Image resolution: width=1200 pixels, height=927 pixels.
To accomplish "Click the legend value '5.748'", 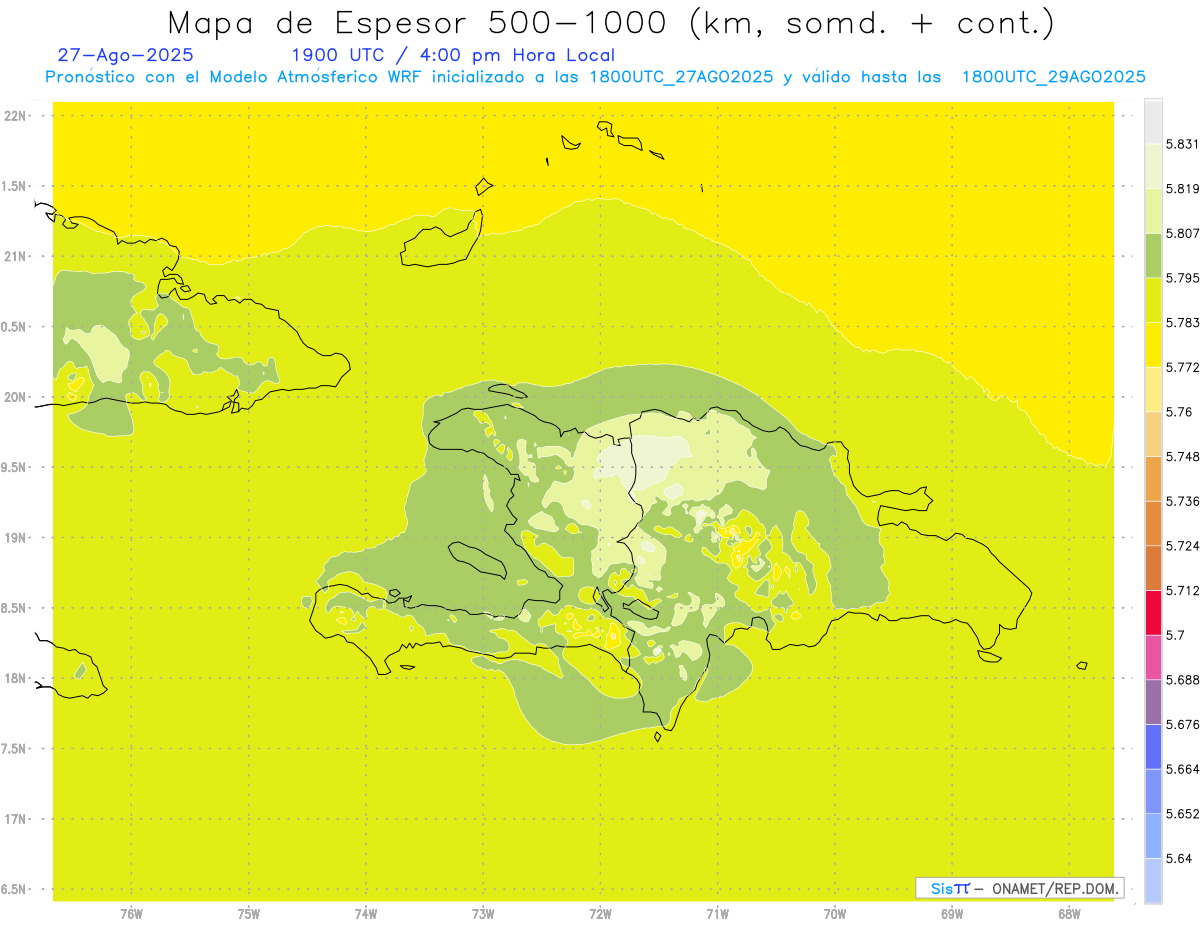I will pyautogui.click(x=1182, y=456).
